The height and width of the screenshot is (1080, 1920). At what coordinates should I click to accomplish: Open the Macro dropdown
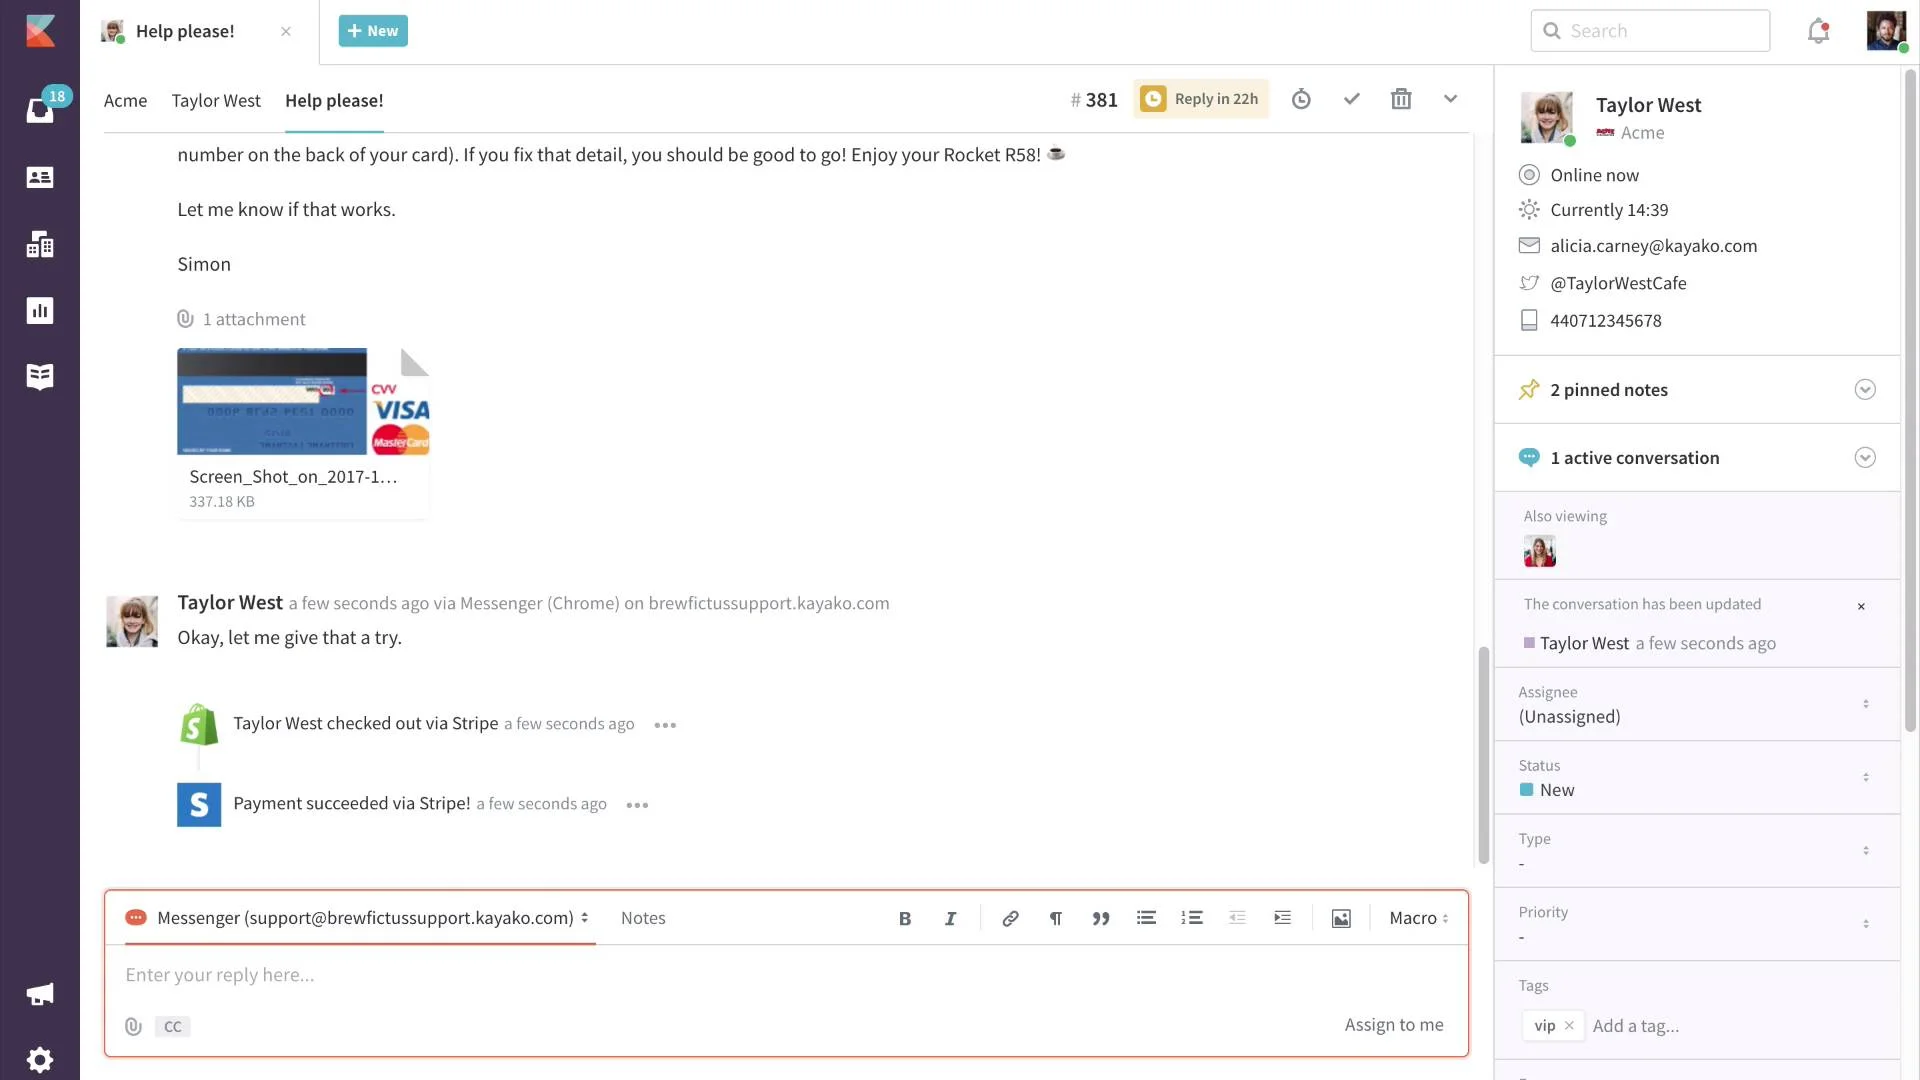pos(1418,918)
